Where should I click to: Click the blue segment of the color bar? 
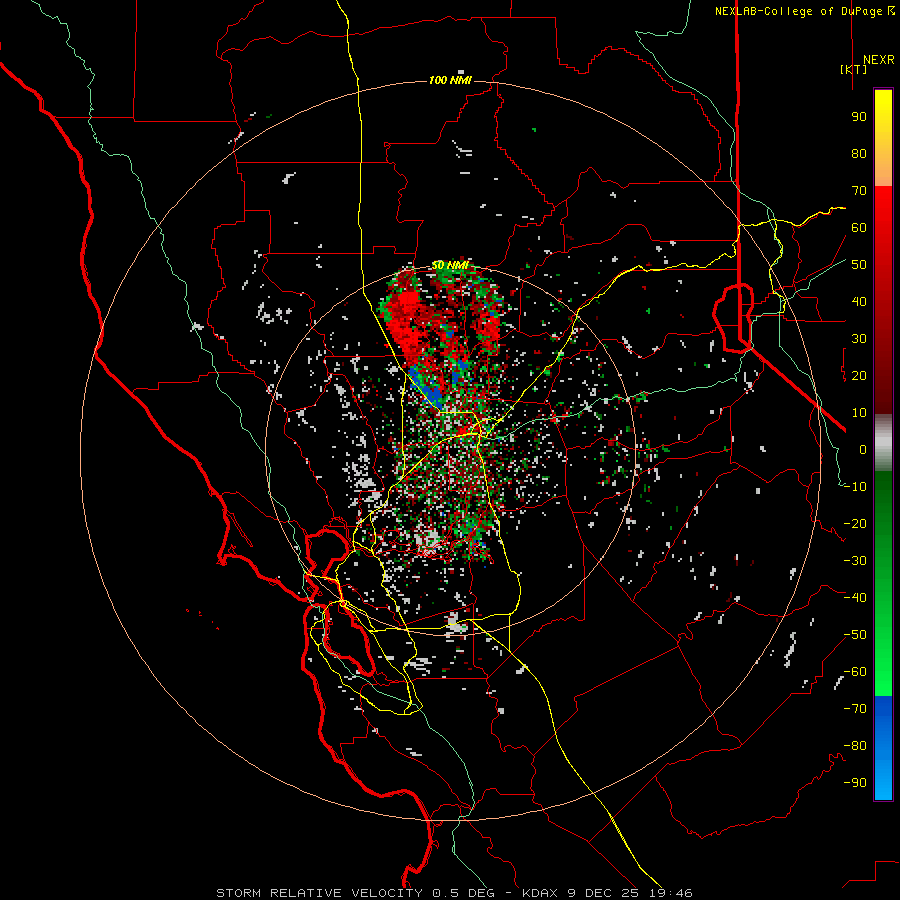coord(883,747)
